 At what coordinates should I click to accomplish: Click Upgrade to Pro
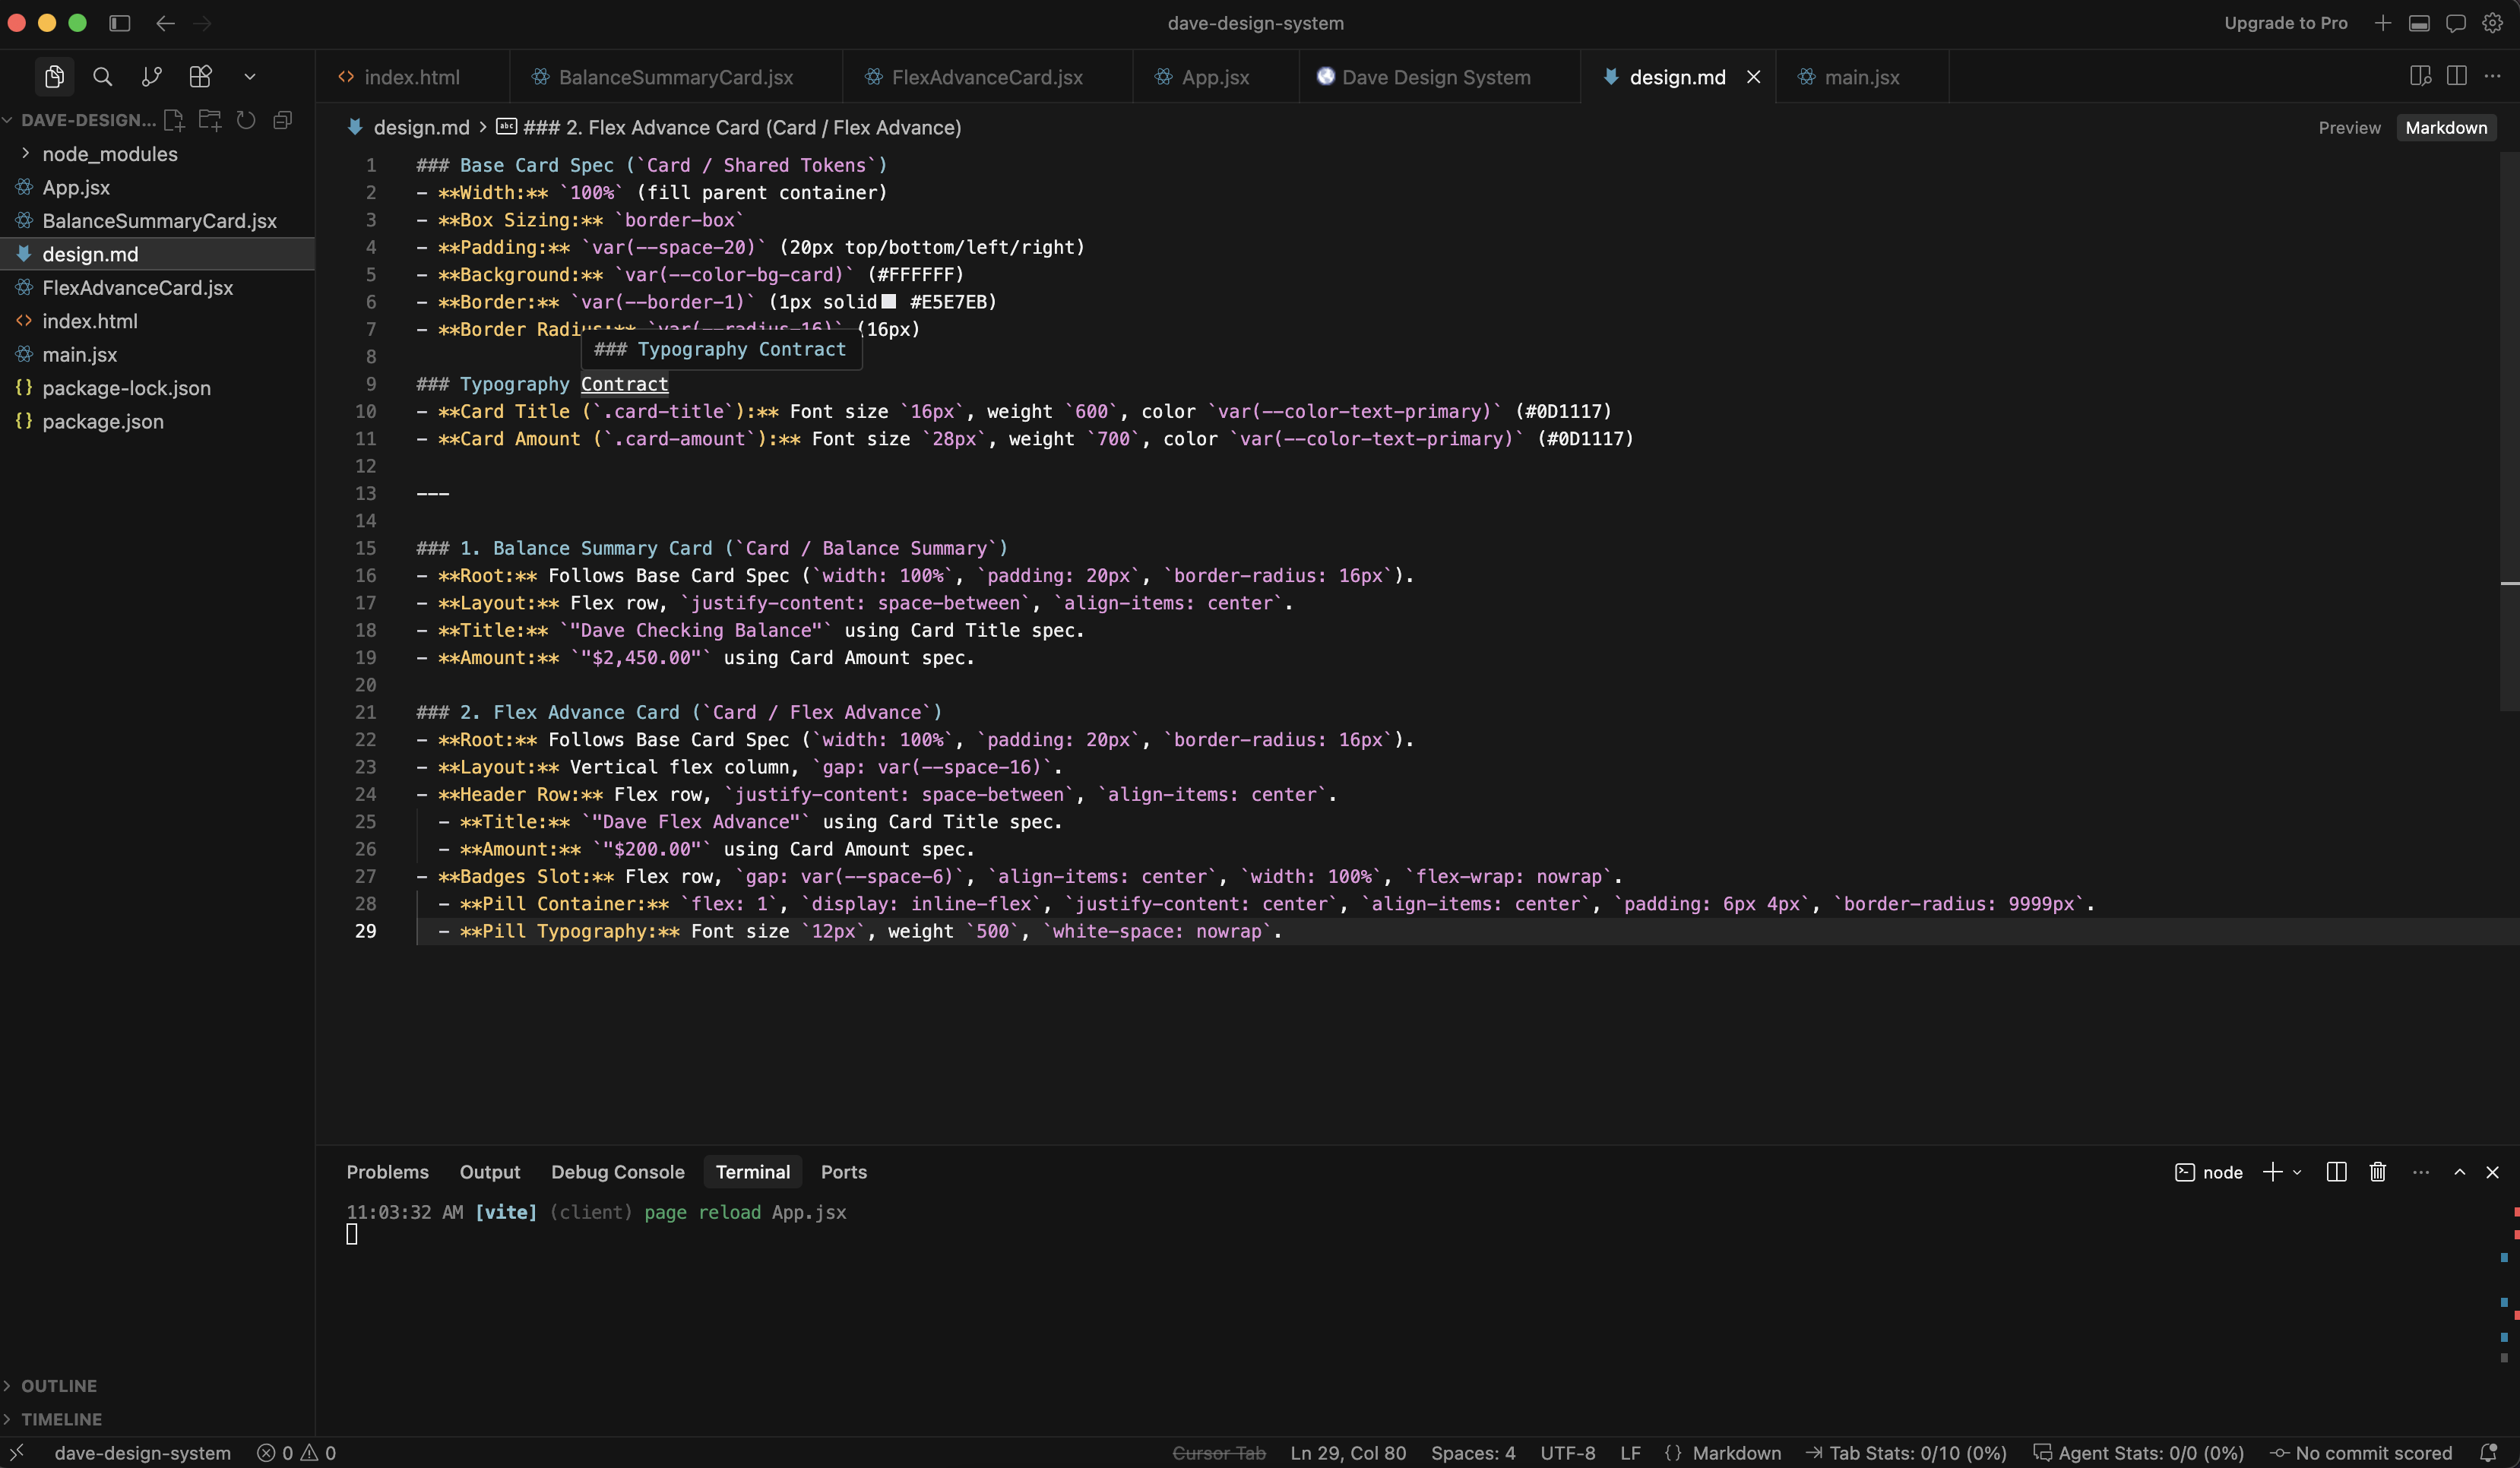pos(2285,23)
